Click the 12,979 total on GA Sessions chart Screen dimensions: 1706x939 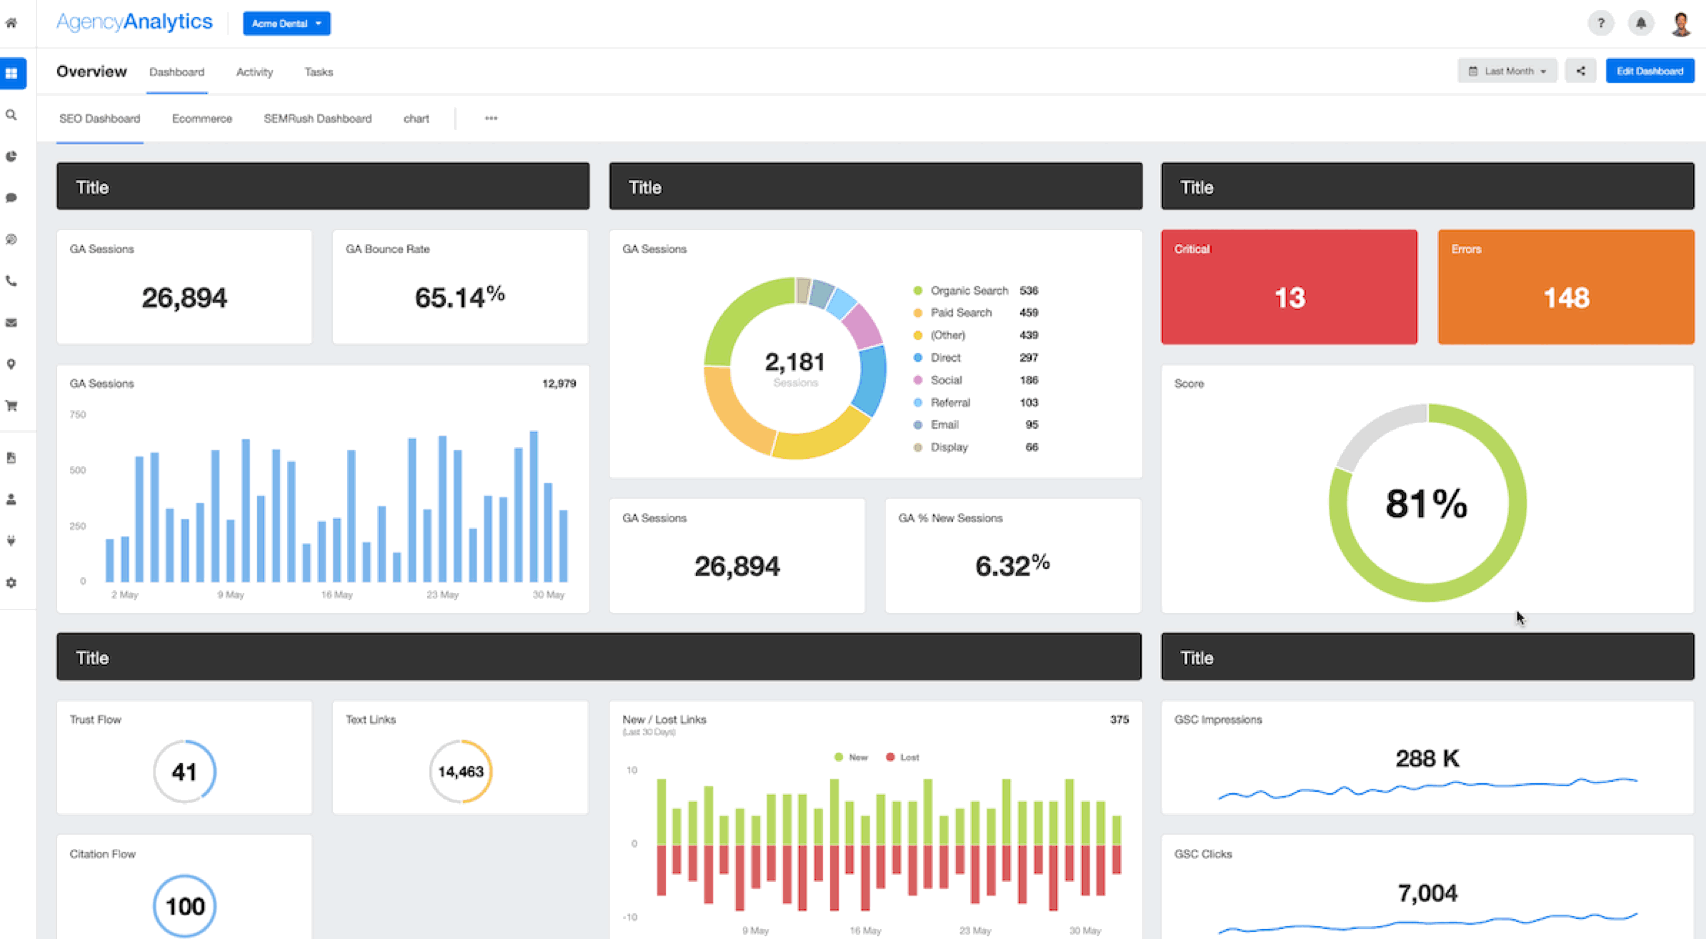click(x=559, y=383)
